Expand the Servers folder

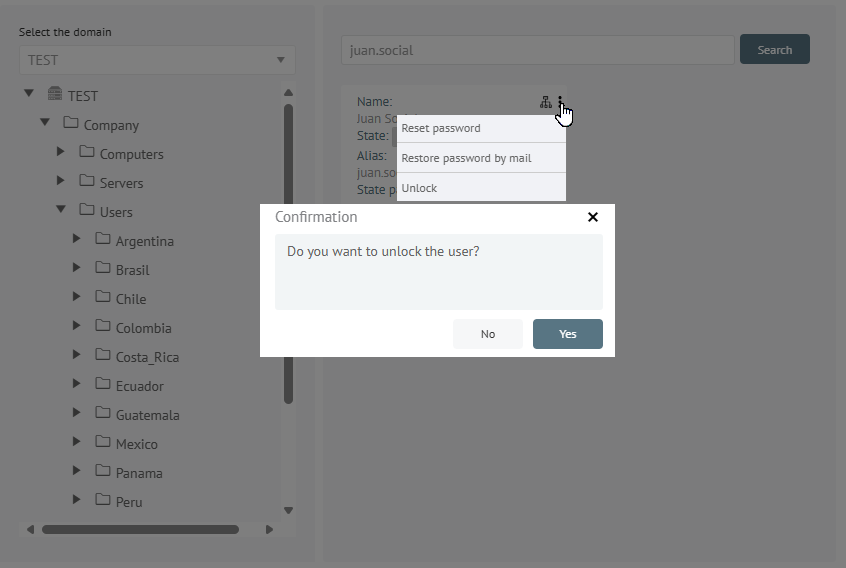point(60,181)
